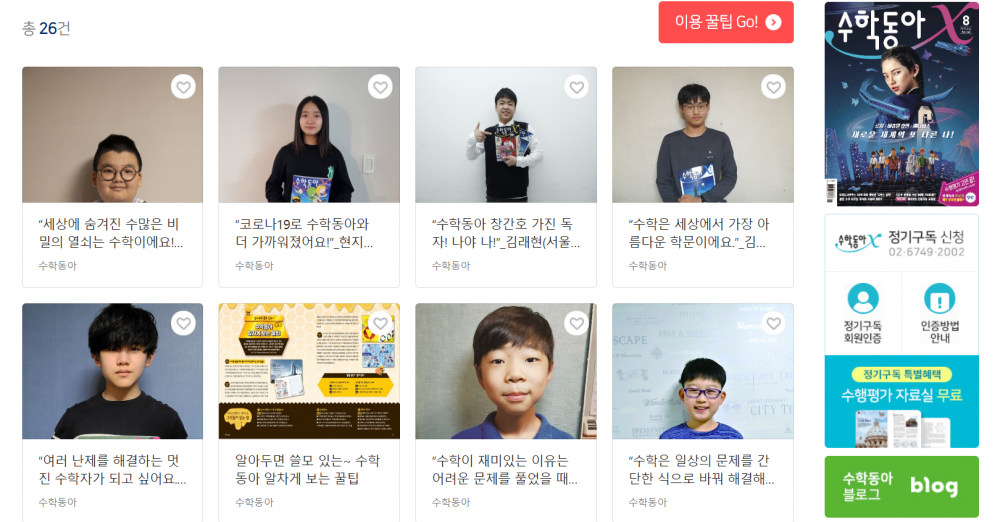Toggle heart on '수학동아 창간호 가진 독자' card

click(577, 87)
